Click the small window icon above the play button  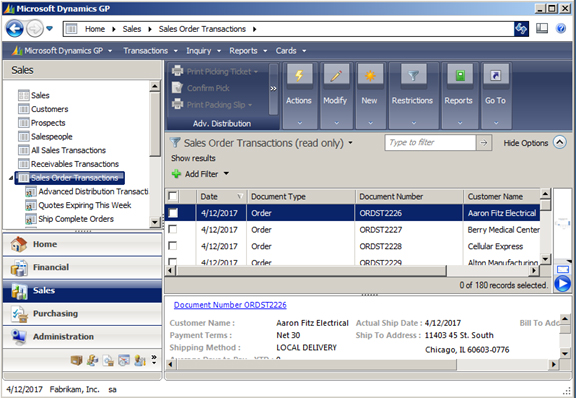563,269
